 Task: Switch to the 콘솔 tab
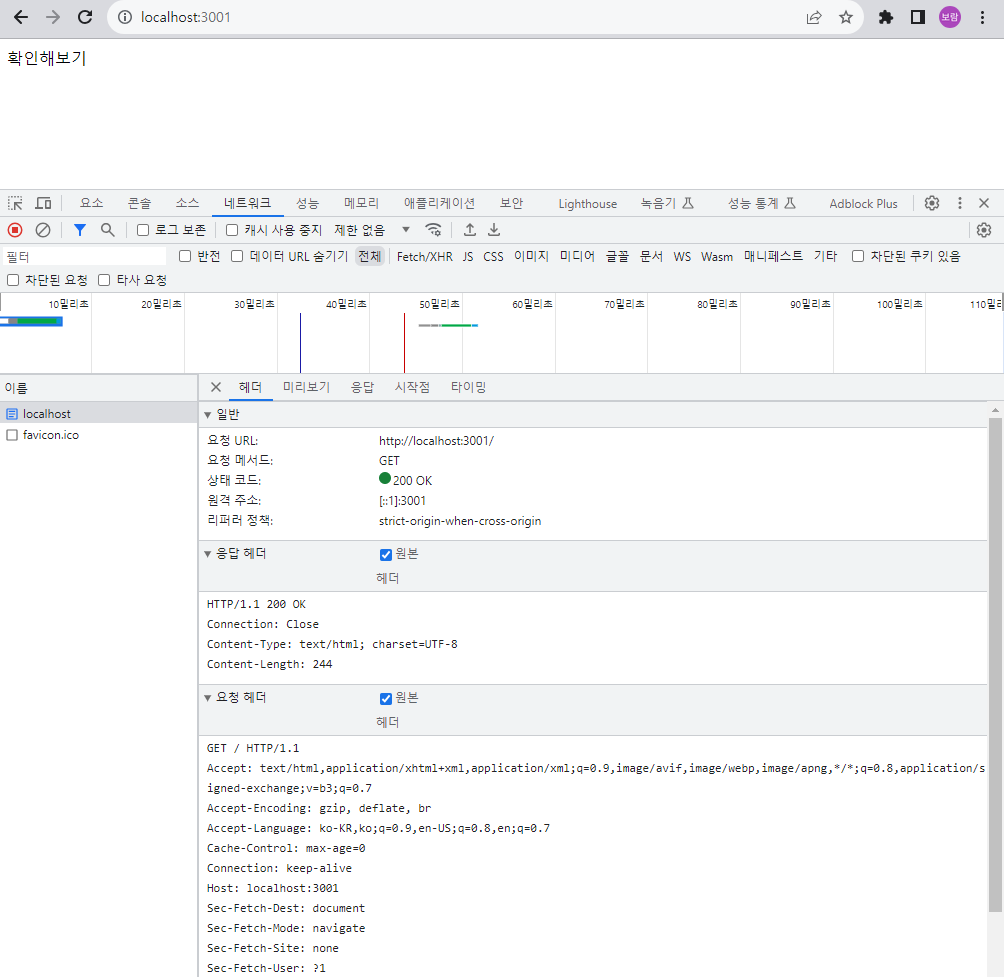tap(140, 203)
